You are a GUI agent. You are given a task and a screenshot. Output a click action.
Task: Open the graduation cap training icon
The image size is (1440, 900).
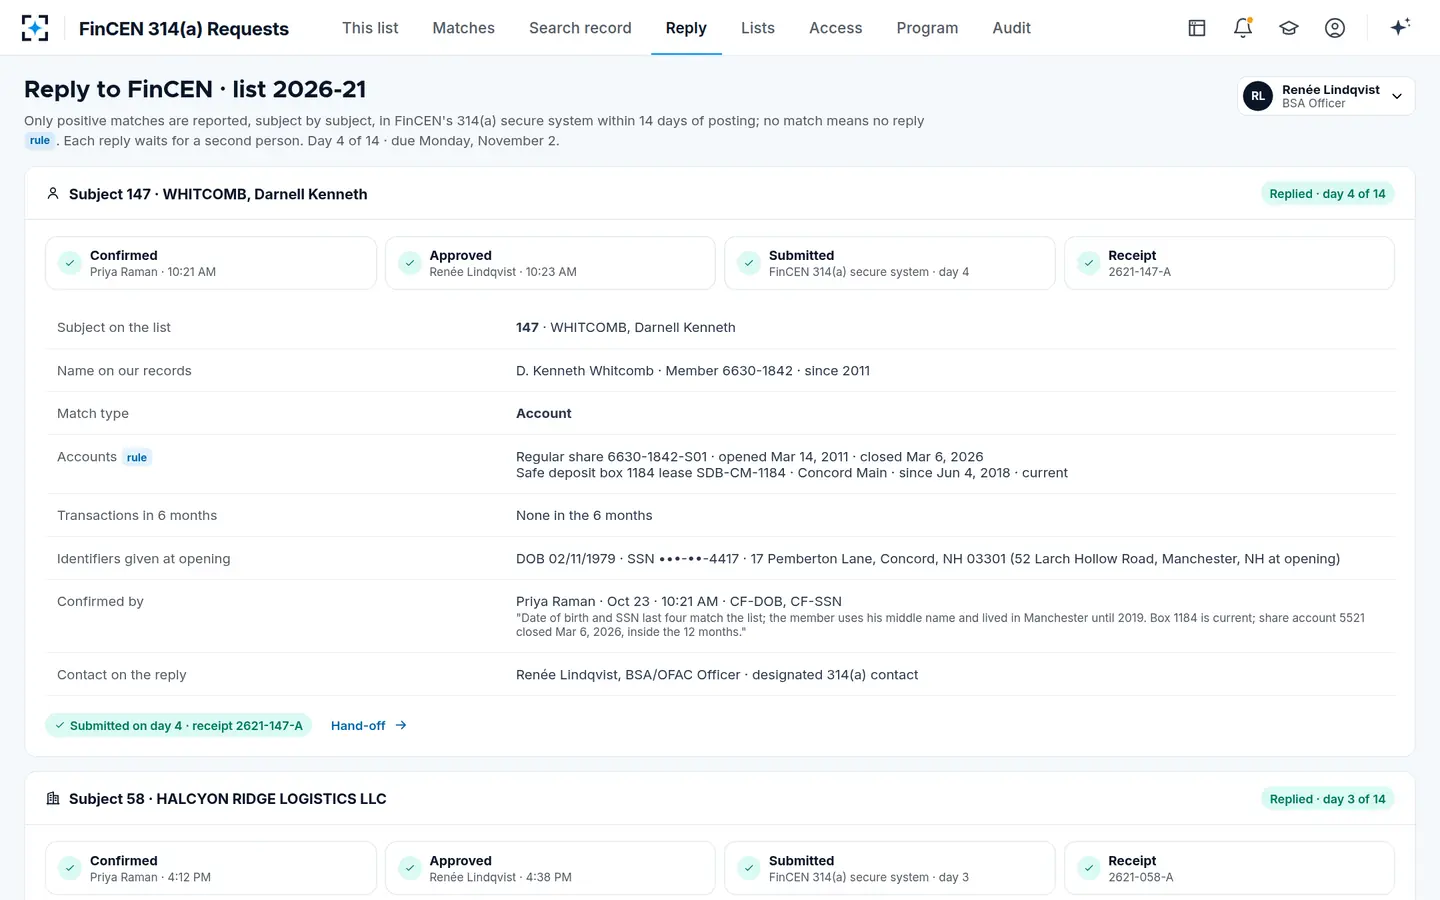1289,28
